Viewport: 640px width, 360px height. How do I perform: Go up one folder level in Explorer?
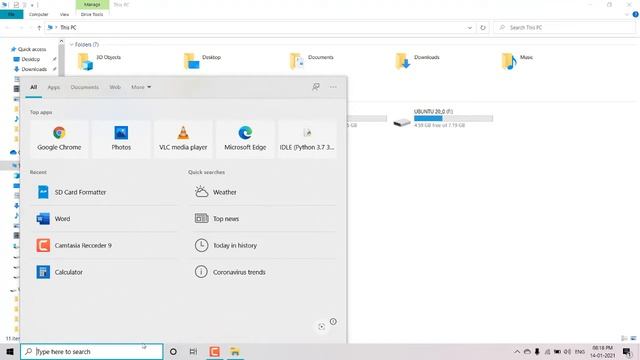tap(39, 28)
